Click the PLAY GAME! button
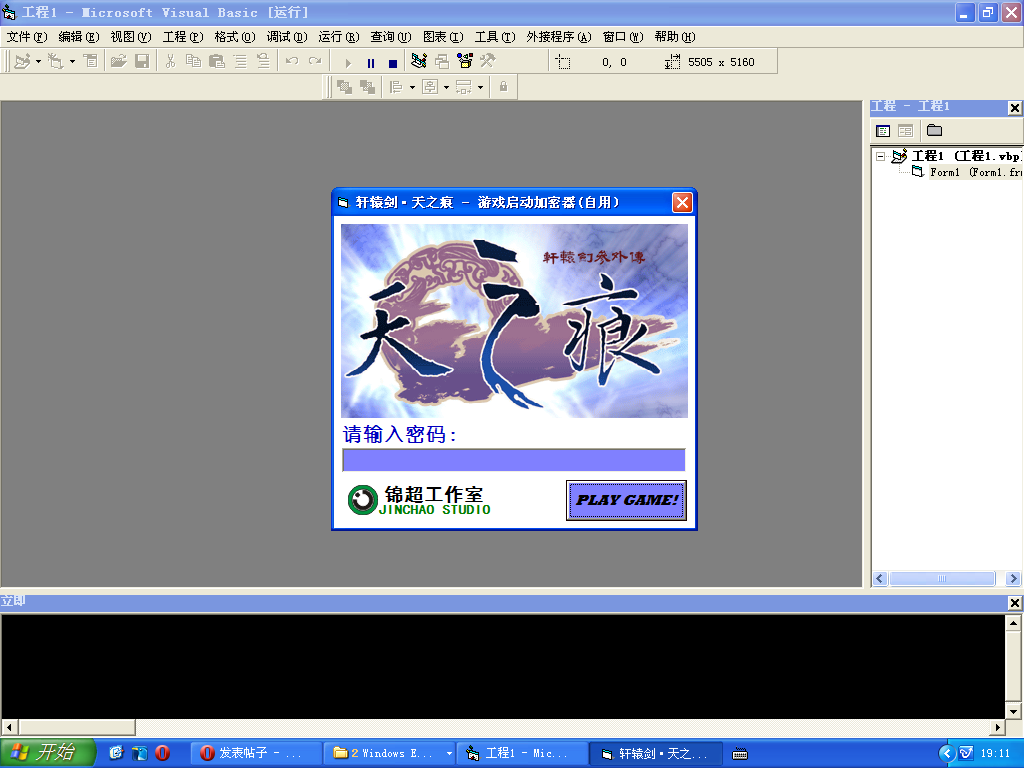 click(x=626, y=500)
